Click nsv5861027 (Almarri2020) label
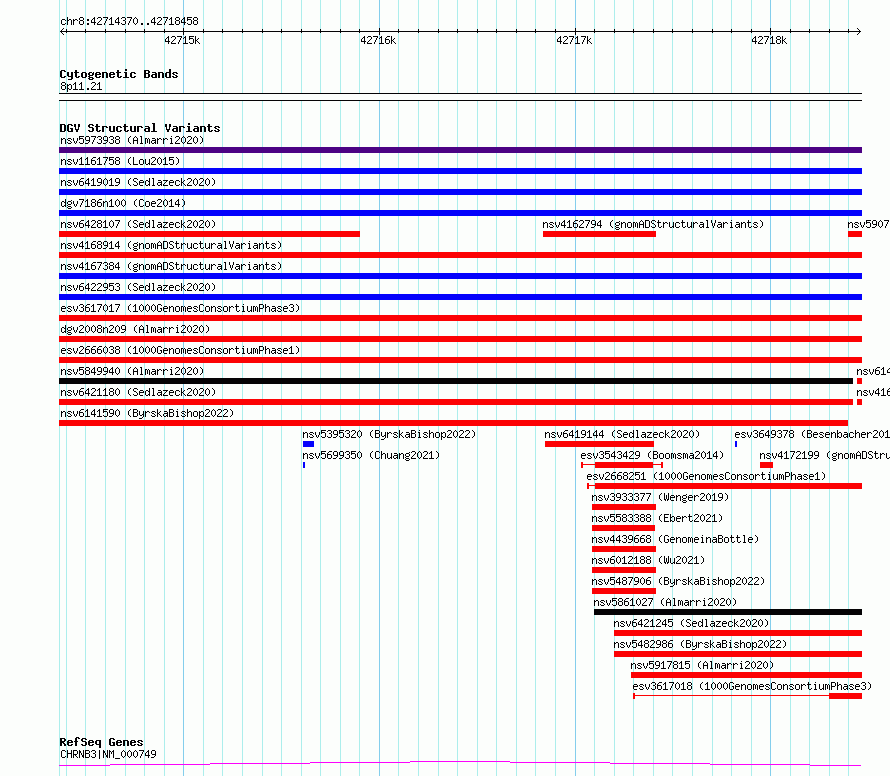 point(665,602)
